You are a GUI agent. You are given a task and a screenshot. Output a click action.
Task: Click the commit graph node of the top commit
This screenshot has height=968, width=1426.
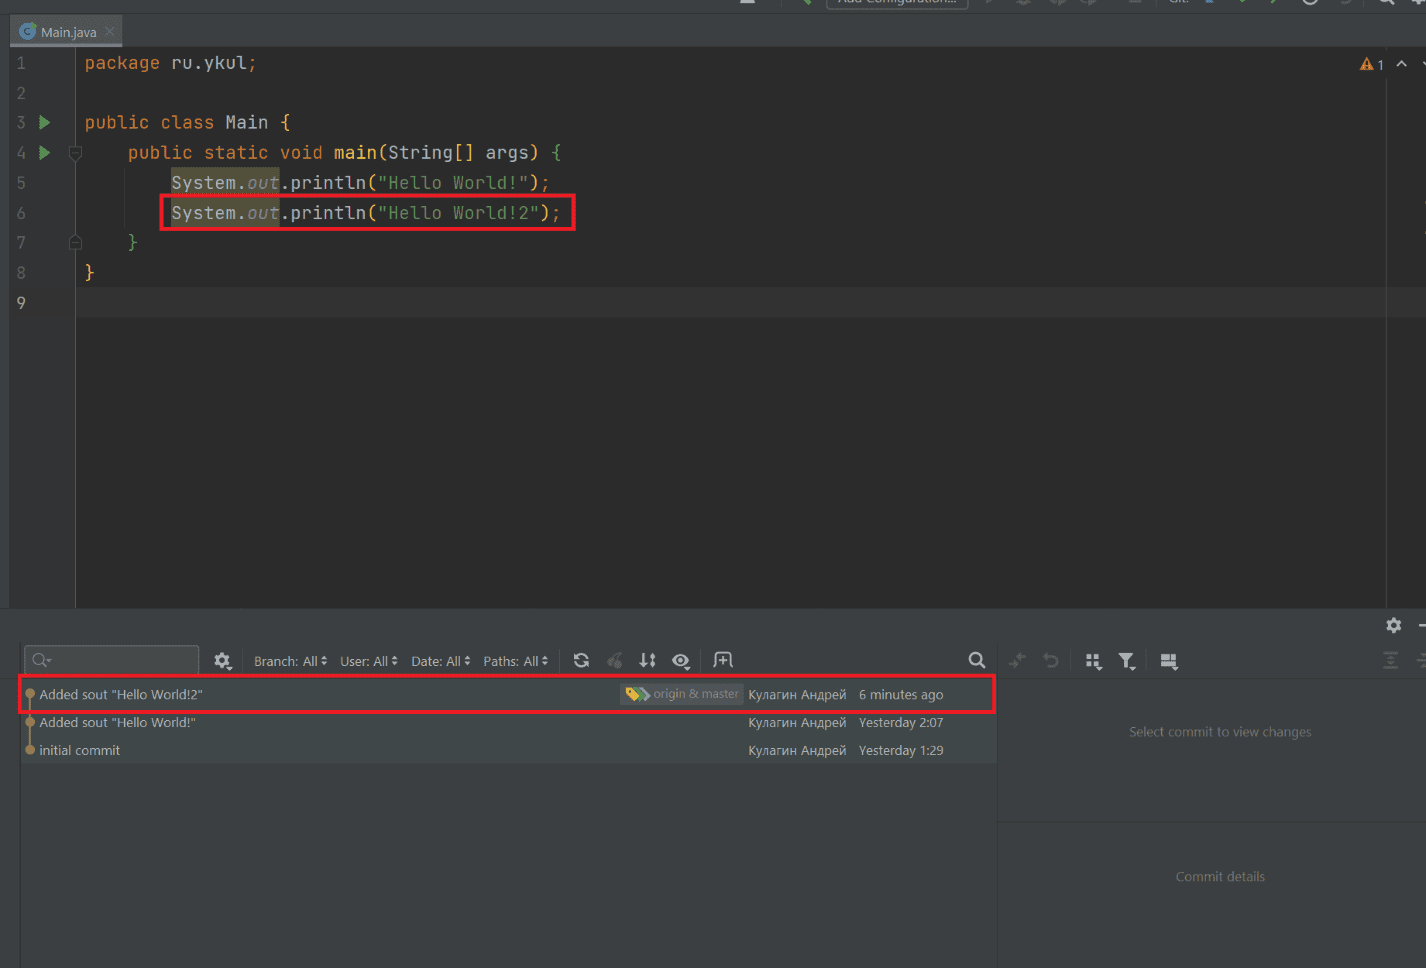tap(30, 694)
